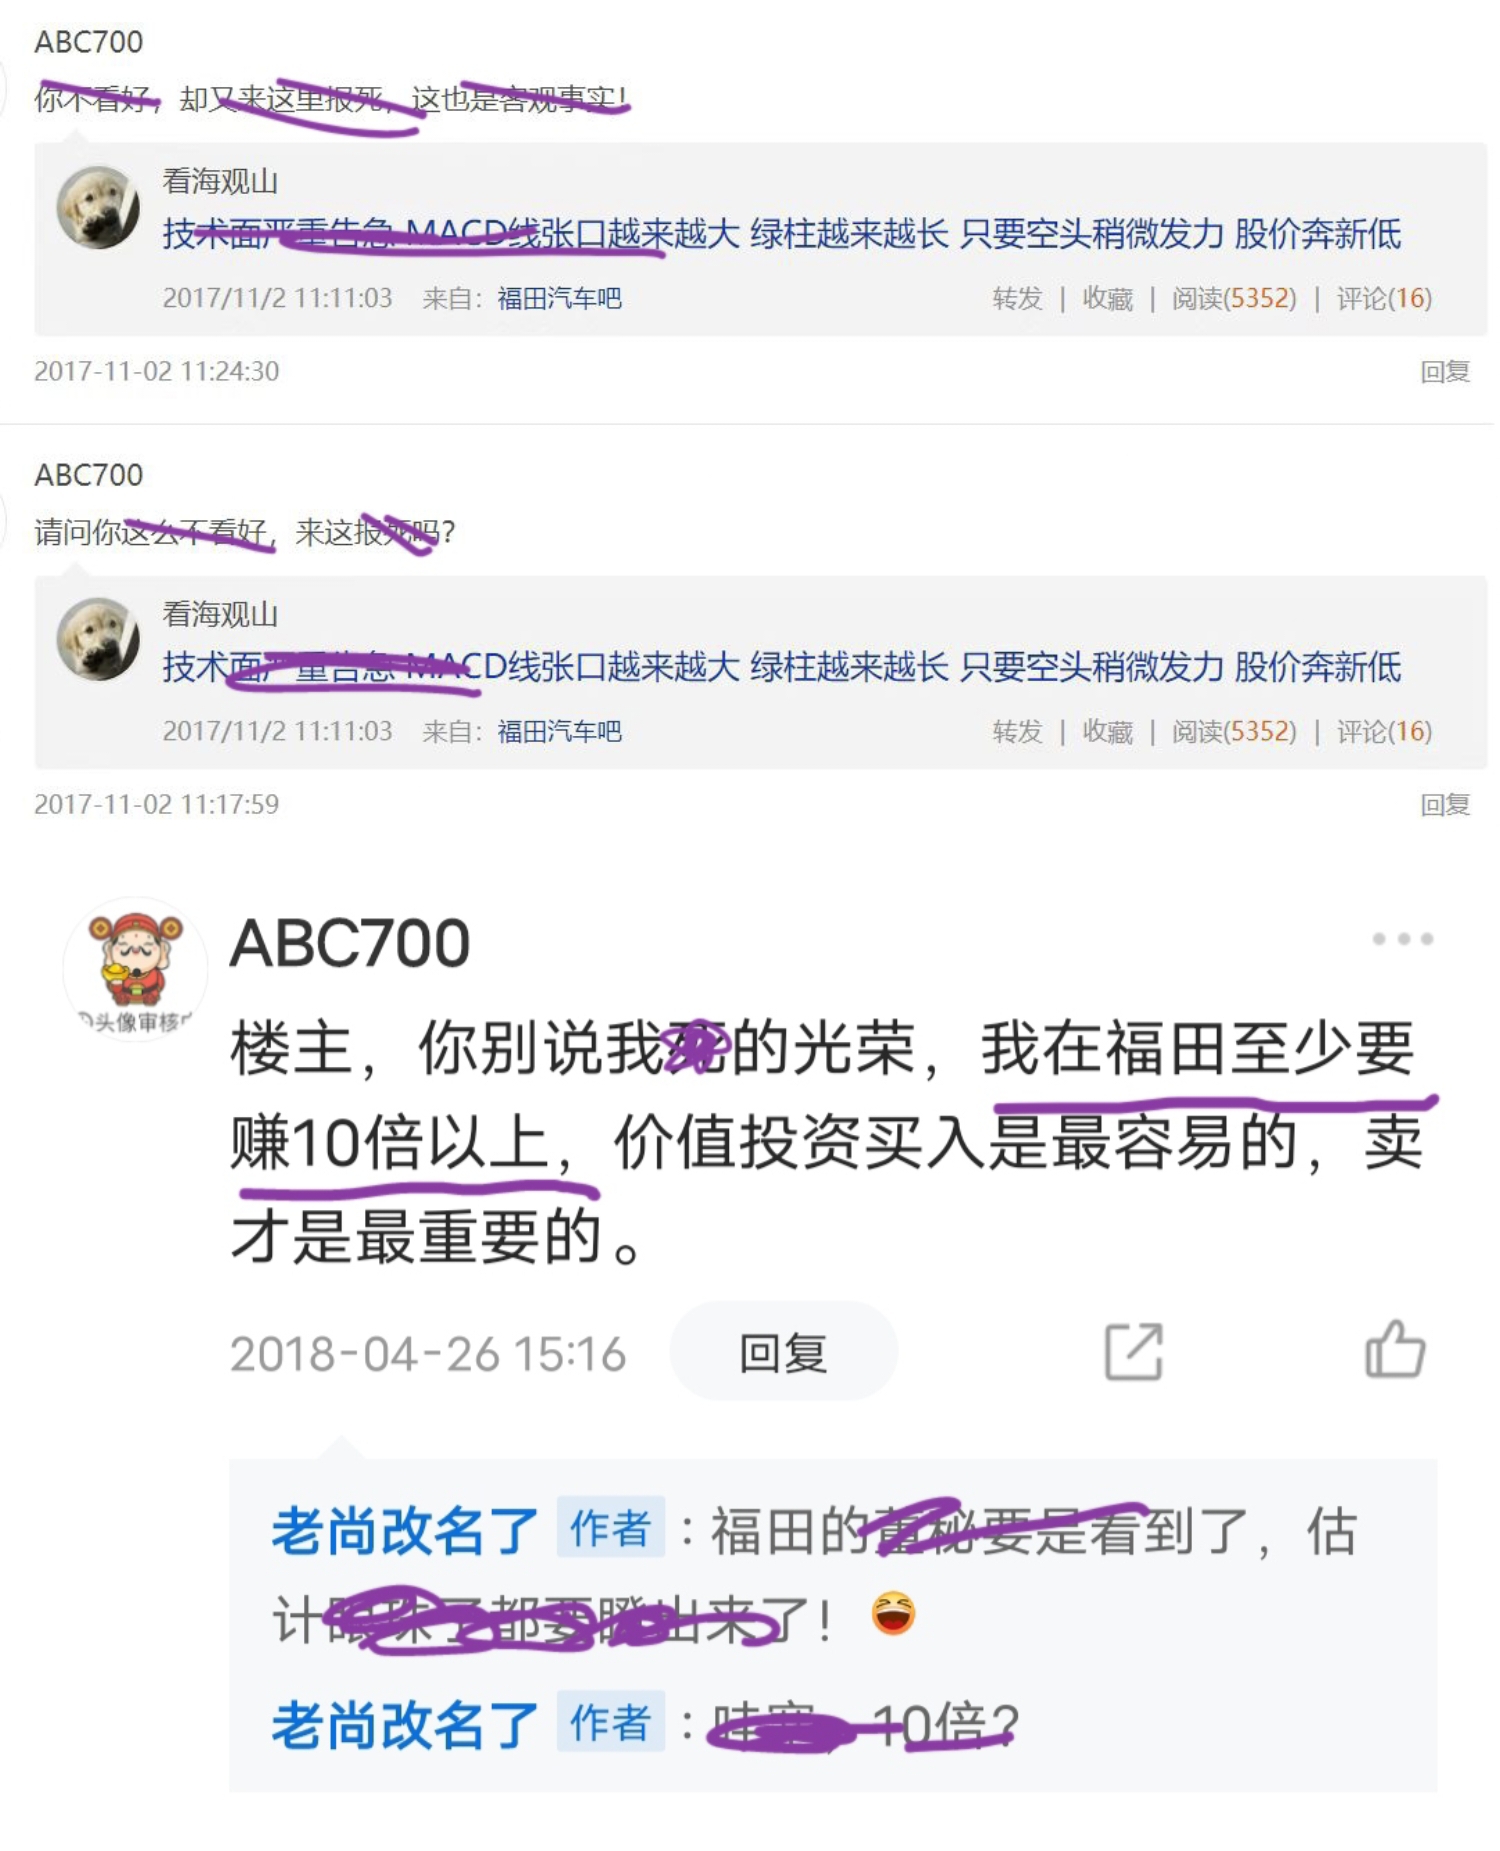The image size is (1500, 1851).
Task: Tap the share arrow icon
Action: click(1134, 1352)
